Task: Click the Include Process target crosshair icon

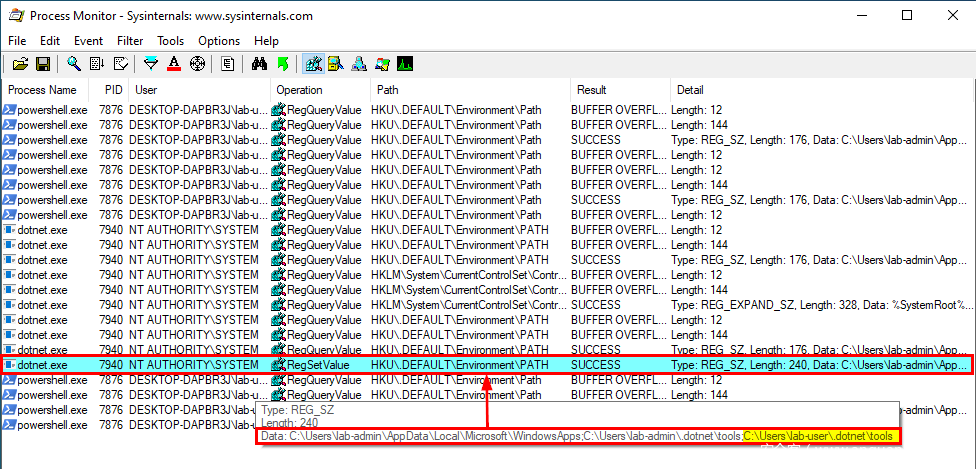Action: coord(197,64)
